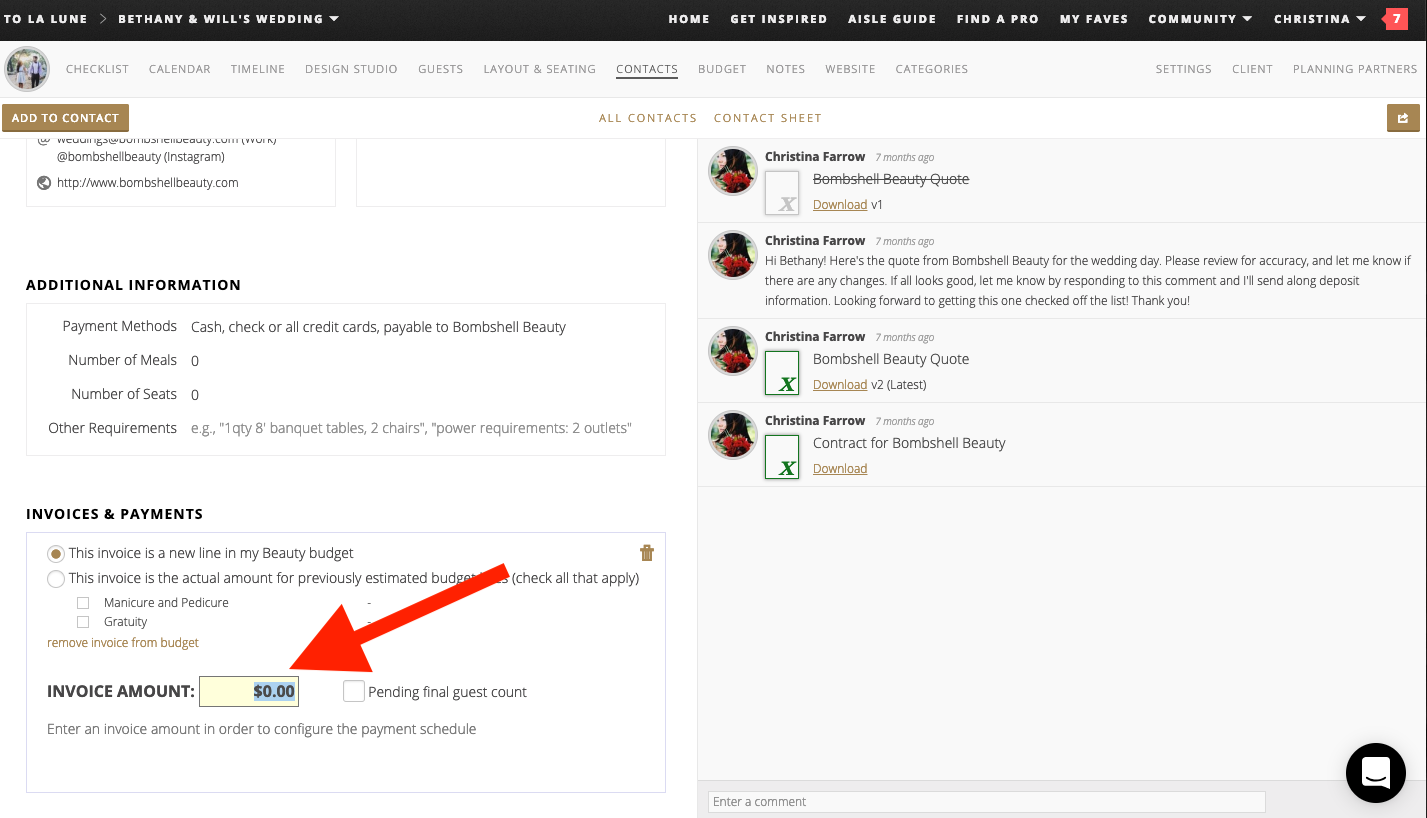Image resolution: width=1427 pixels, height=818 pixels.
Task: Open the 7 notifications badge
Action: tap(1396, 19)
